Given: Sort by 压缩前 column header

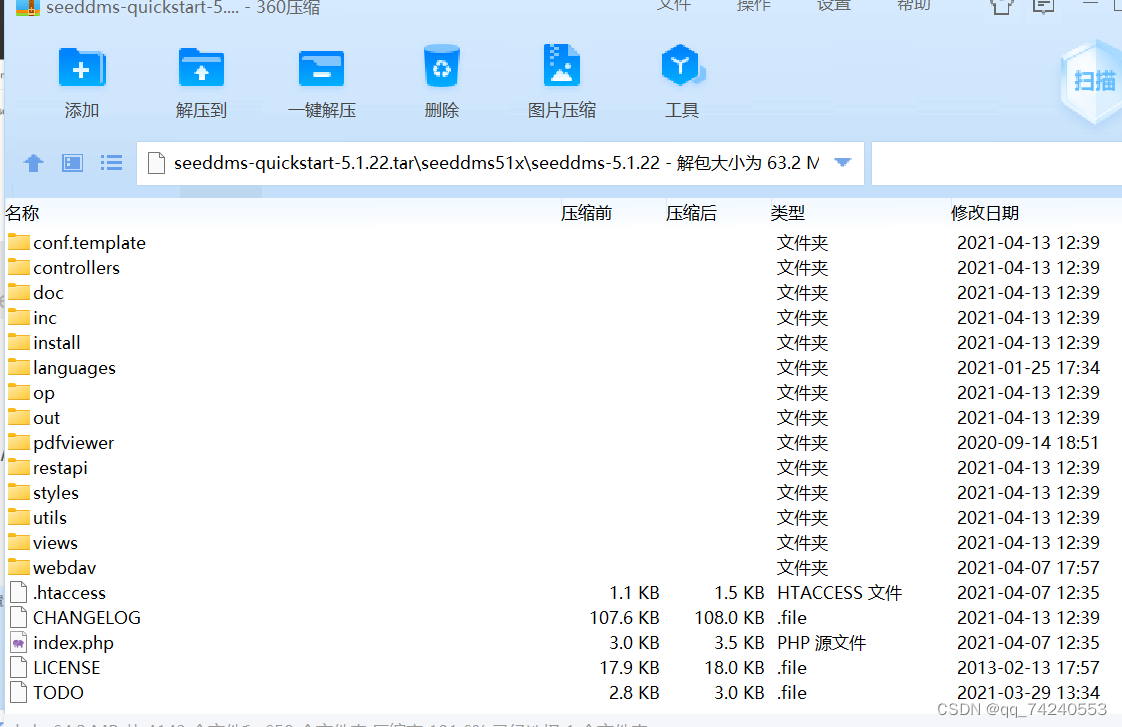Looking at the screenshot, I should click(x=586, y=213).
